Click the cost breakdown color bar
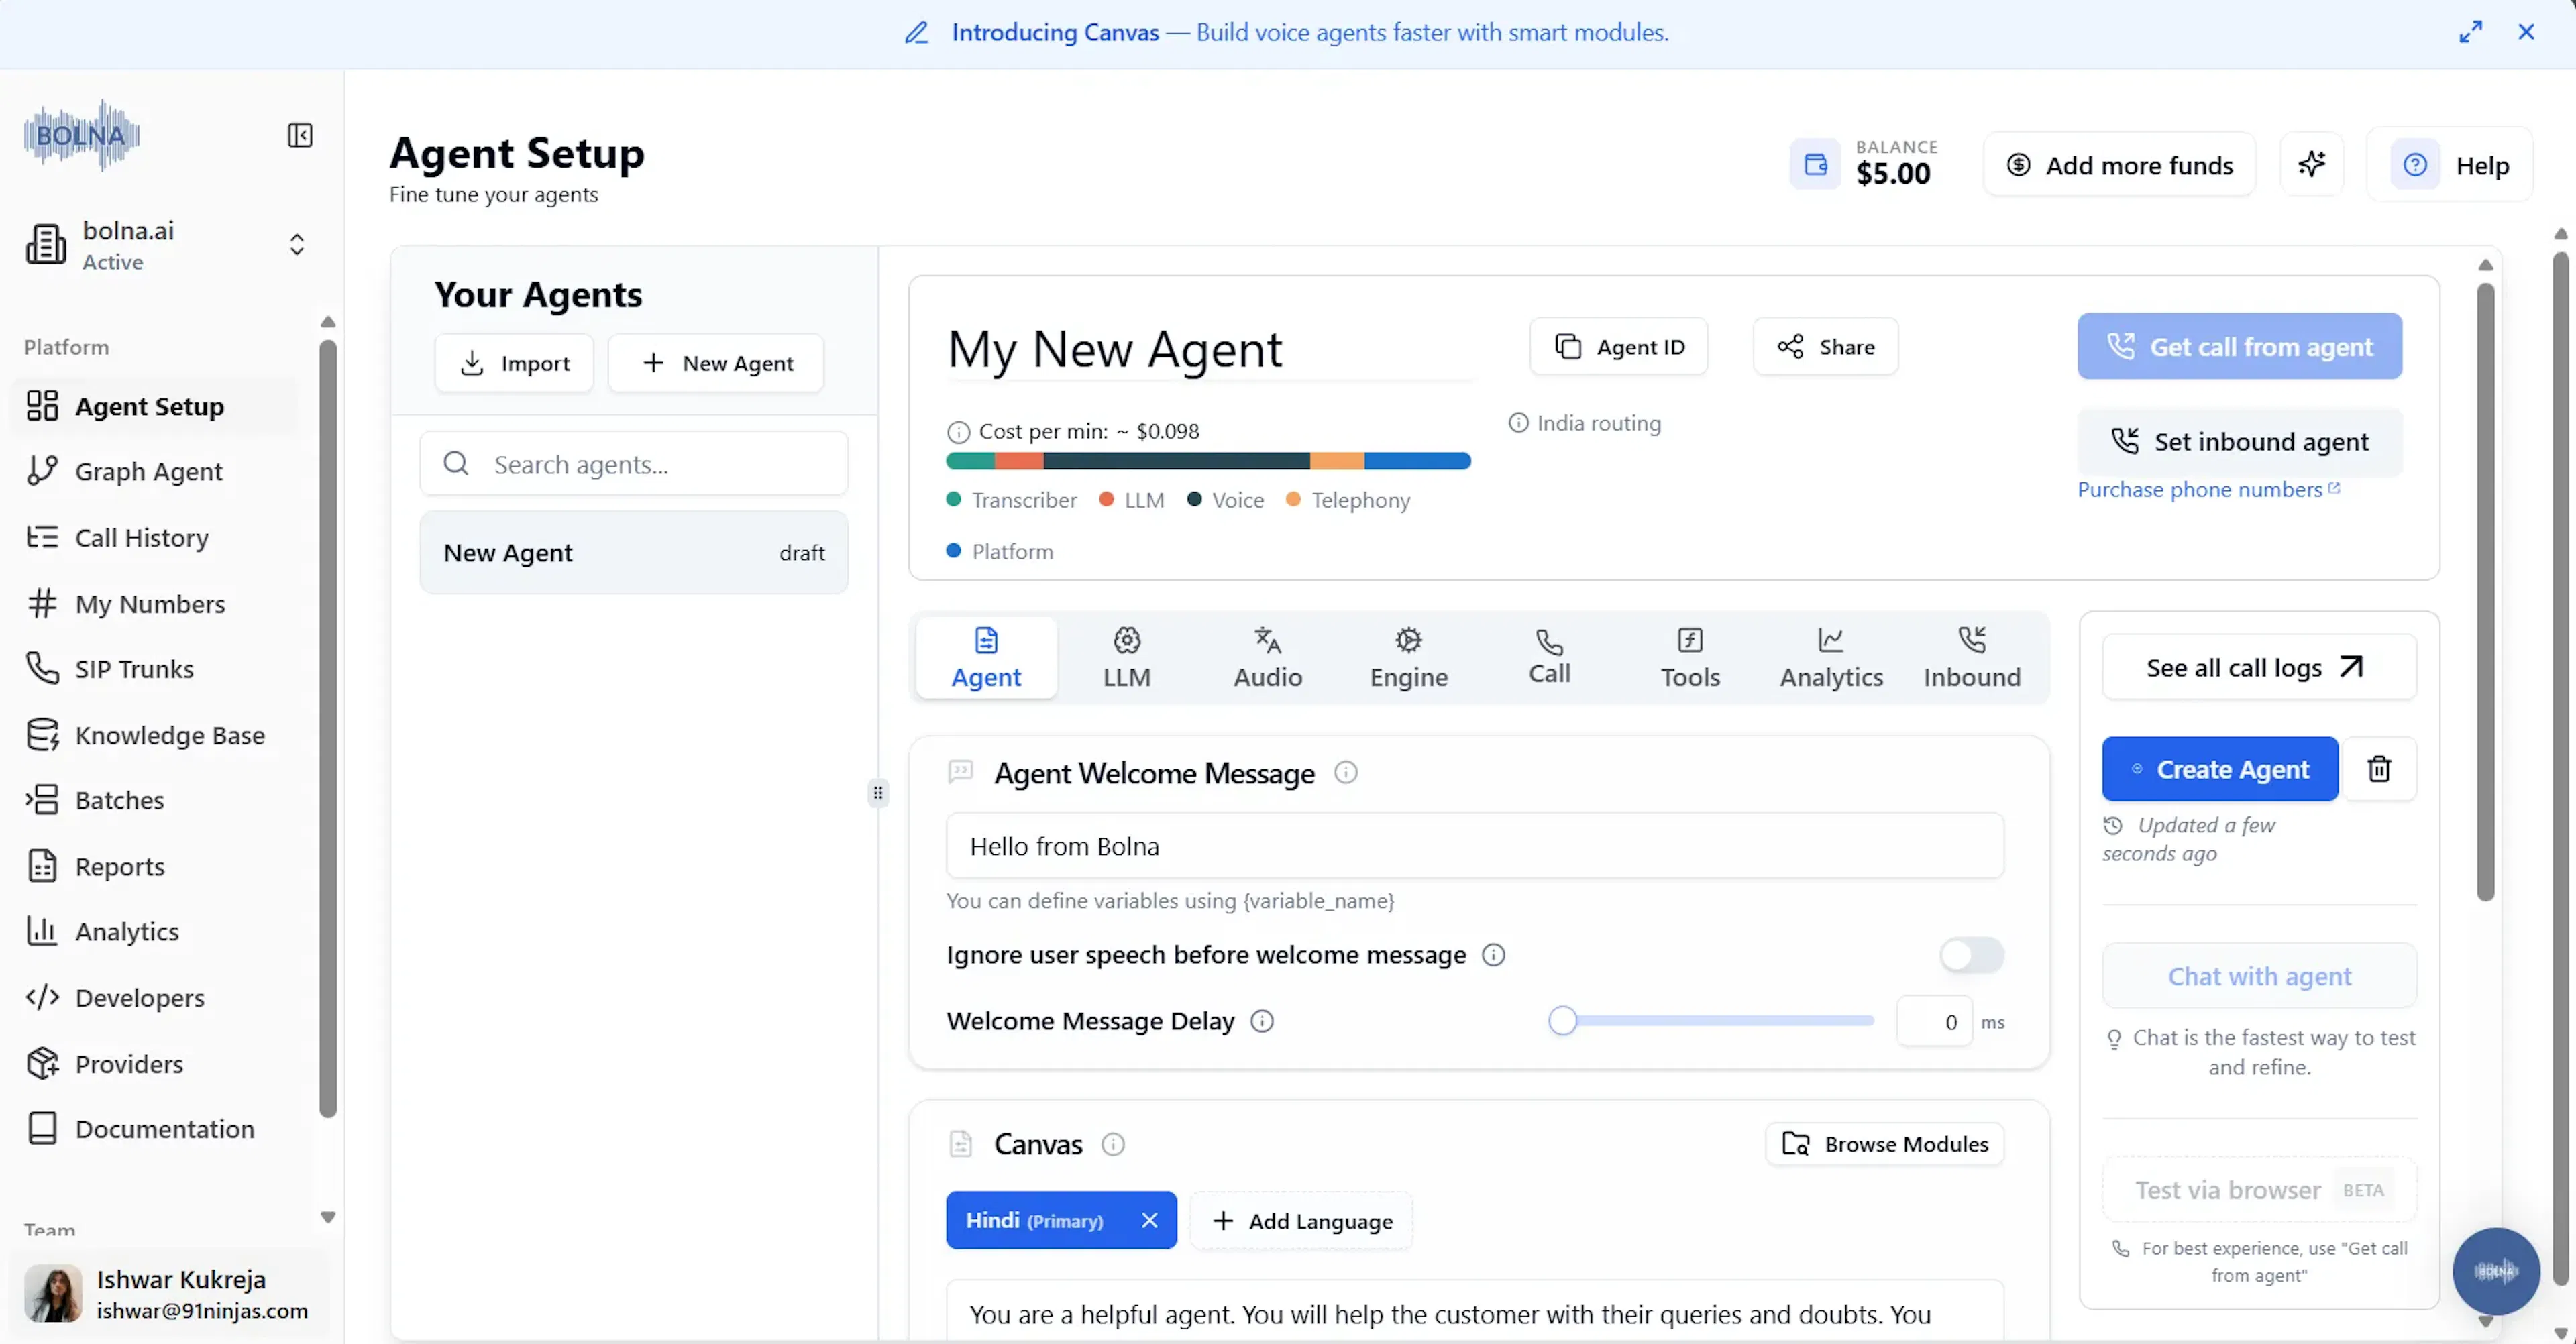This screenshot has height=1344, width=2576. (1208, 461)
